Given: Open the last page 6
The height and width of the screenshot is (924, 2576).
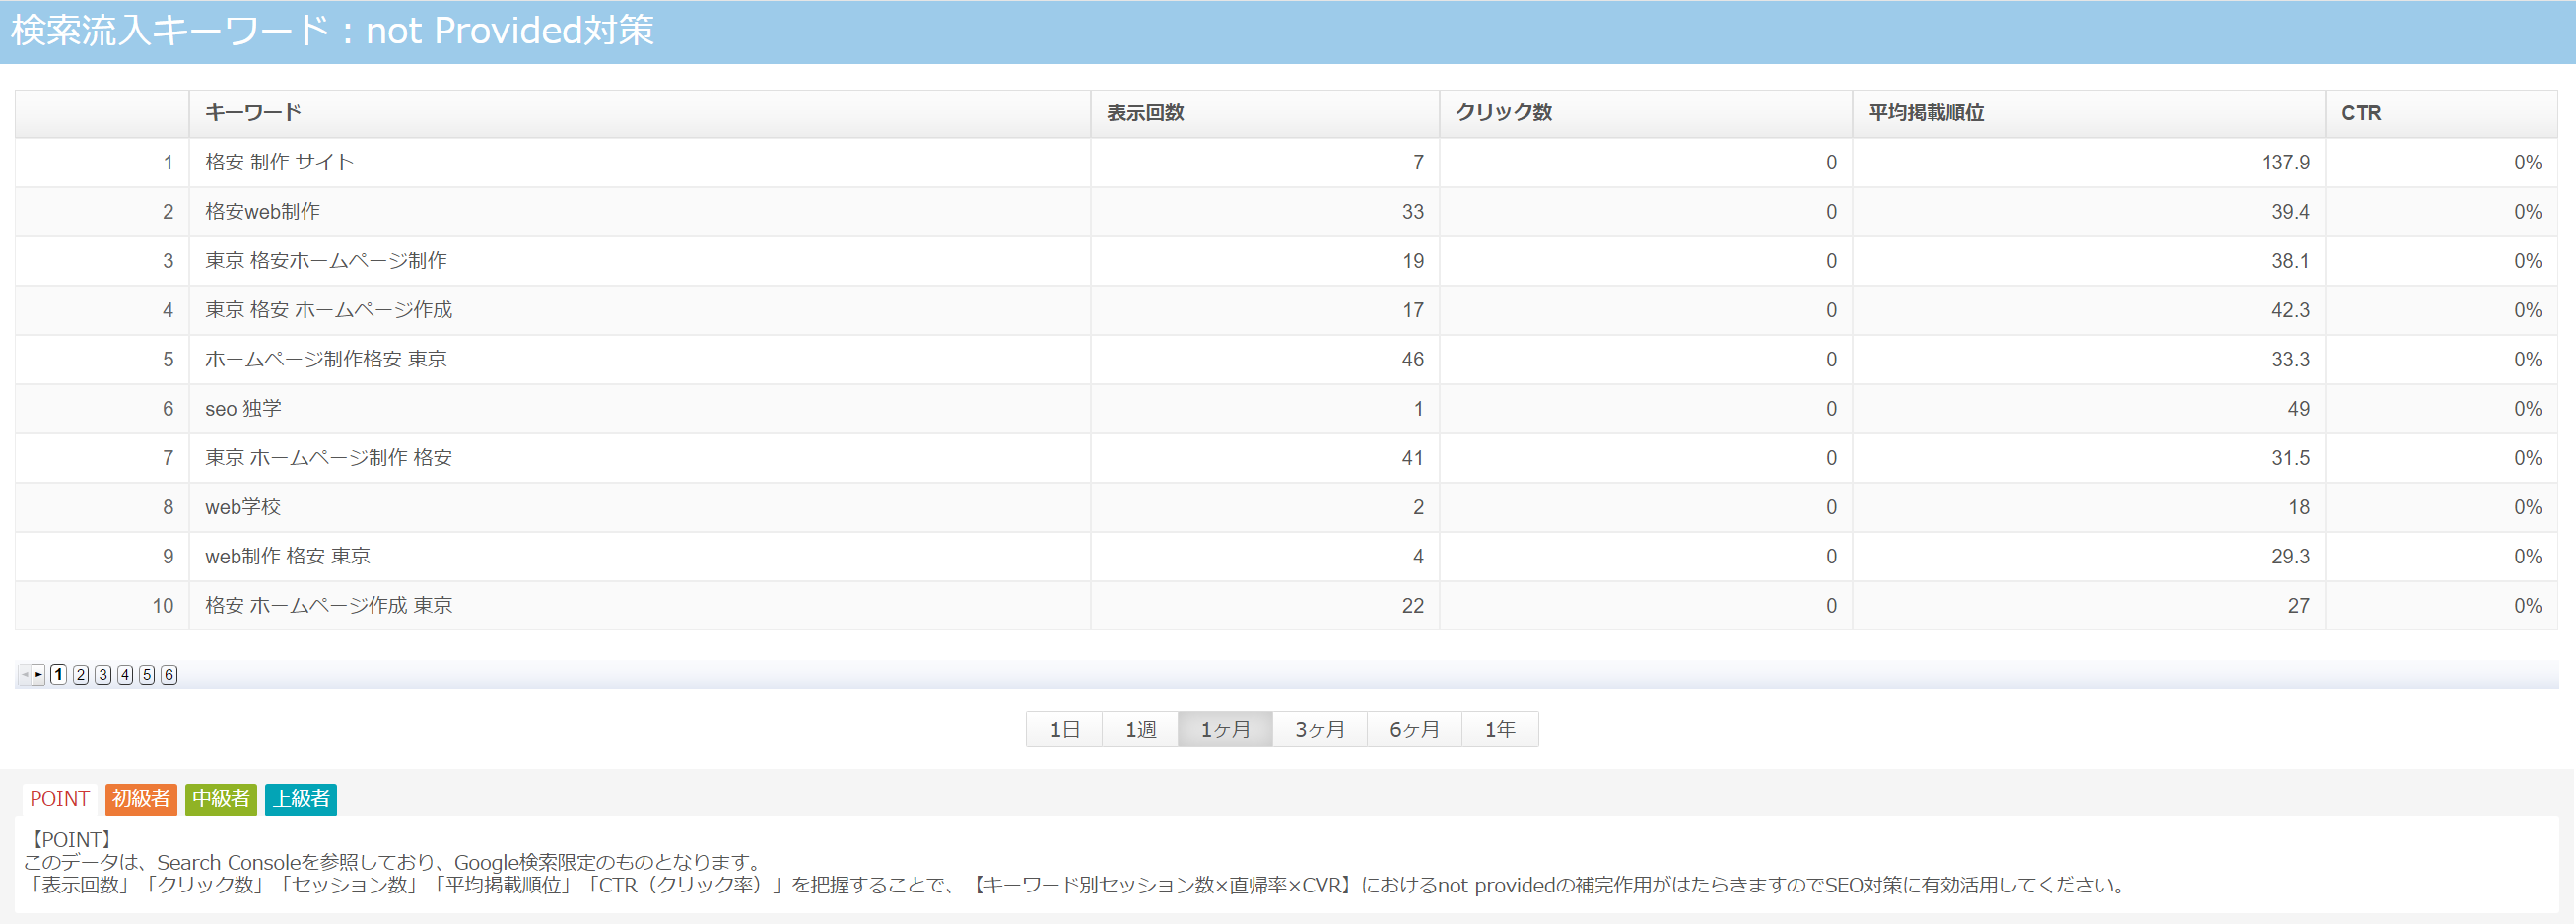Looking at the screenshot, I should tap(169, 675).
